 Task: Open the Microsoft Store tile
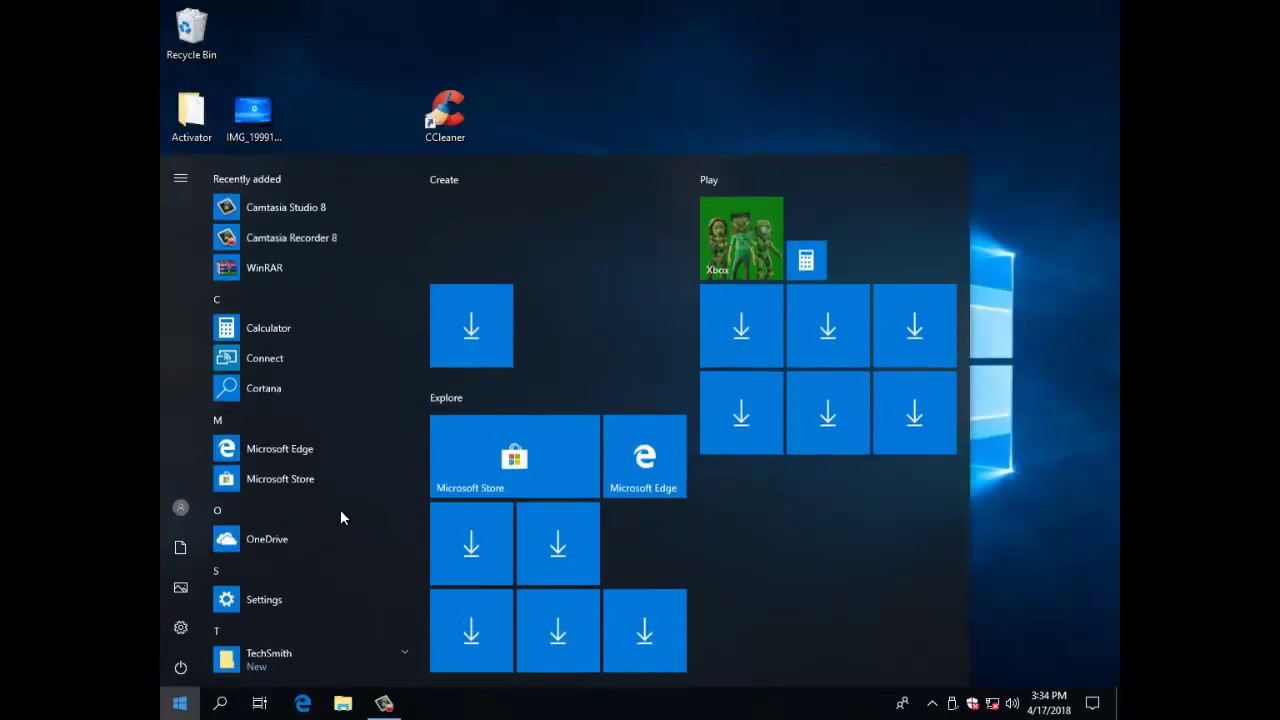515,456
